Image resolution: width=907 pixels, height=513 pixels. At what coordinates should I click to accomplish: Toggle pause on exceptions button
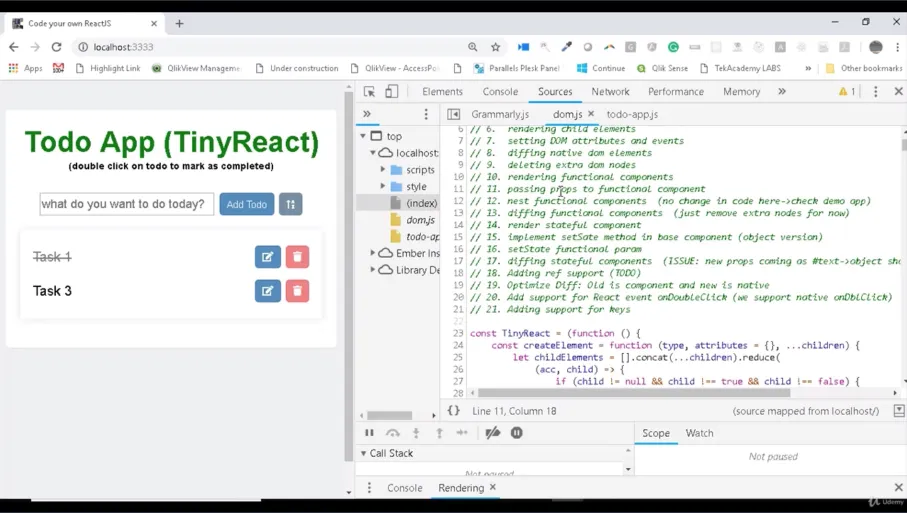tap(517, 433)
